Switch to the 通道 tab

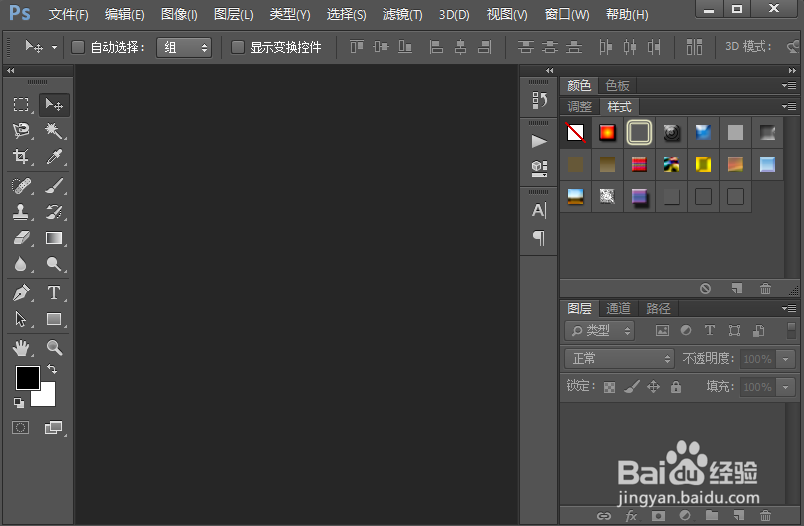click(x=618, y=308)
